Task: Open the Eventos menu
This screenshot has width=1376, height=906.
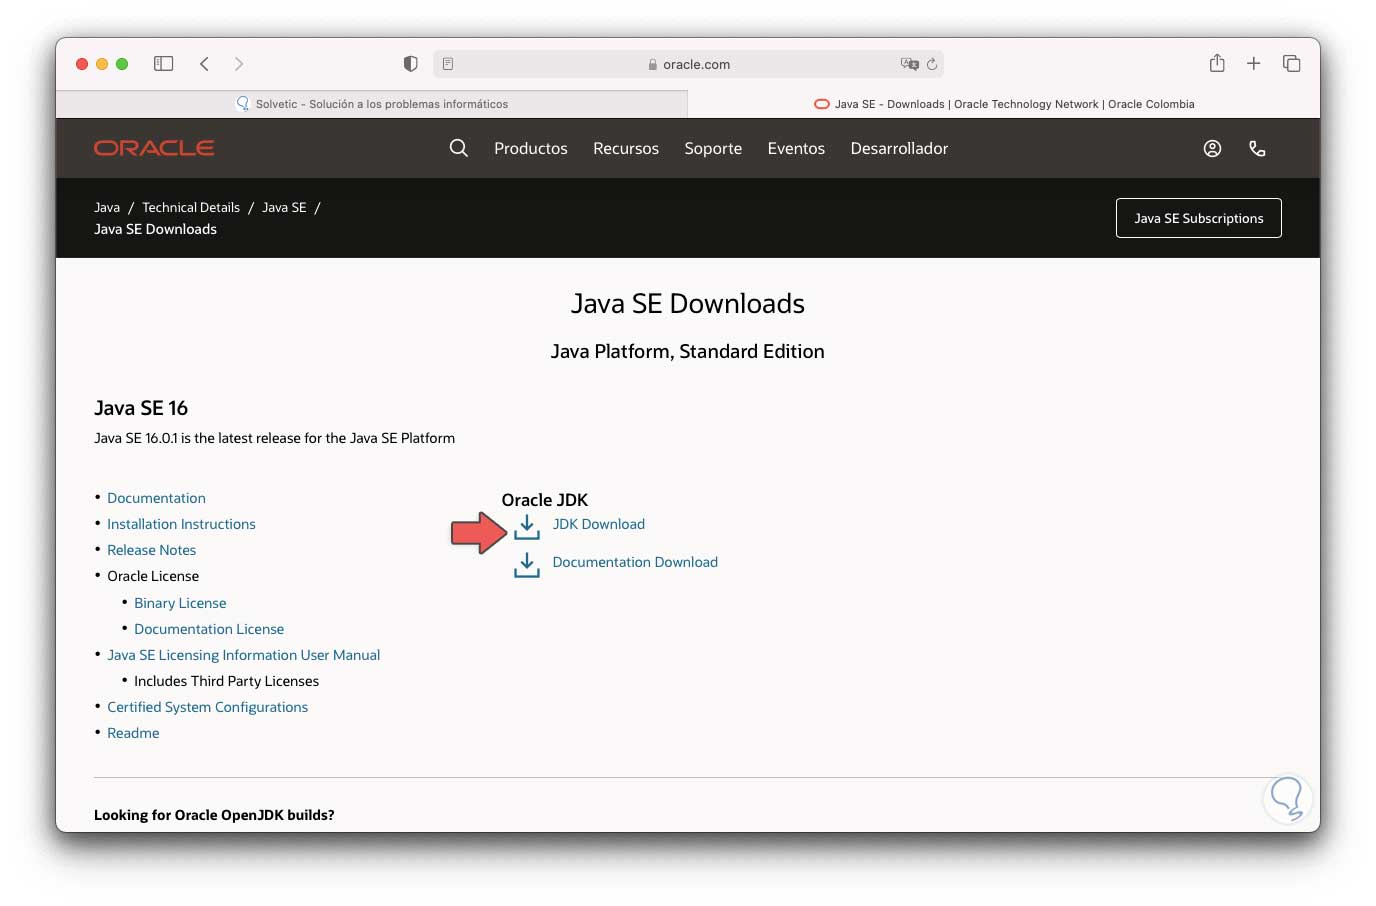Action: [796, 148]
